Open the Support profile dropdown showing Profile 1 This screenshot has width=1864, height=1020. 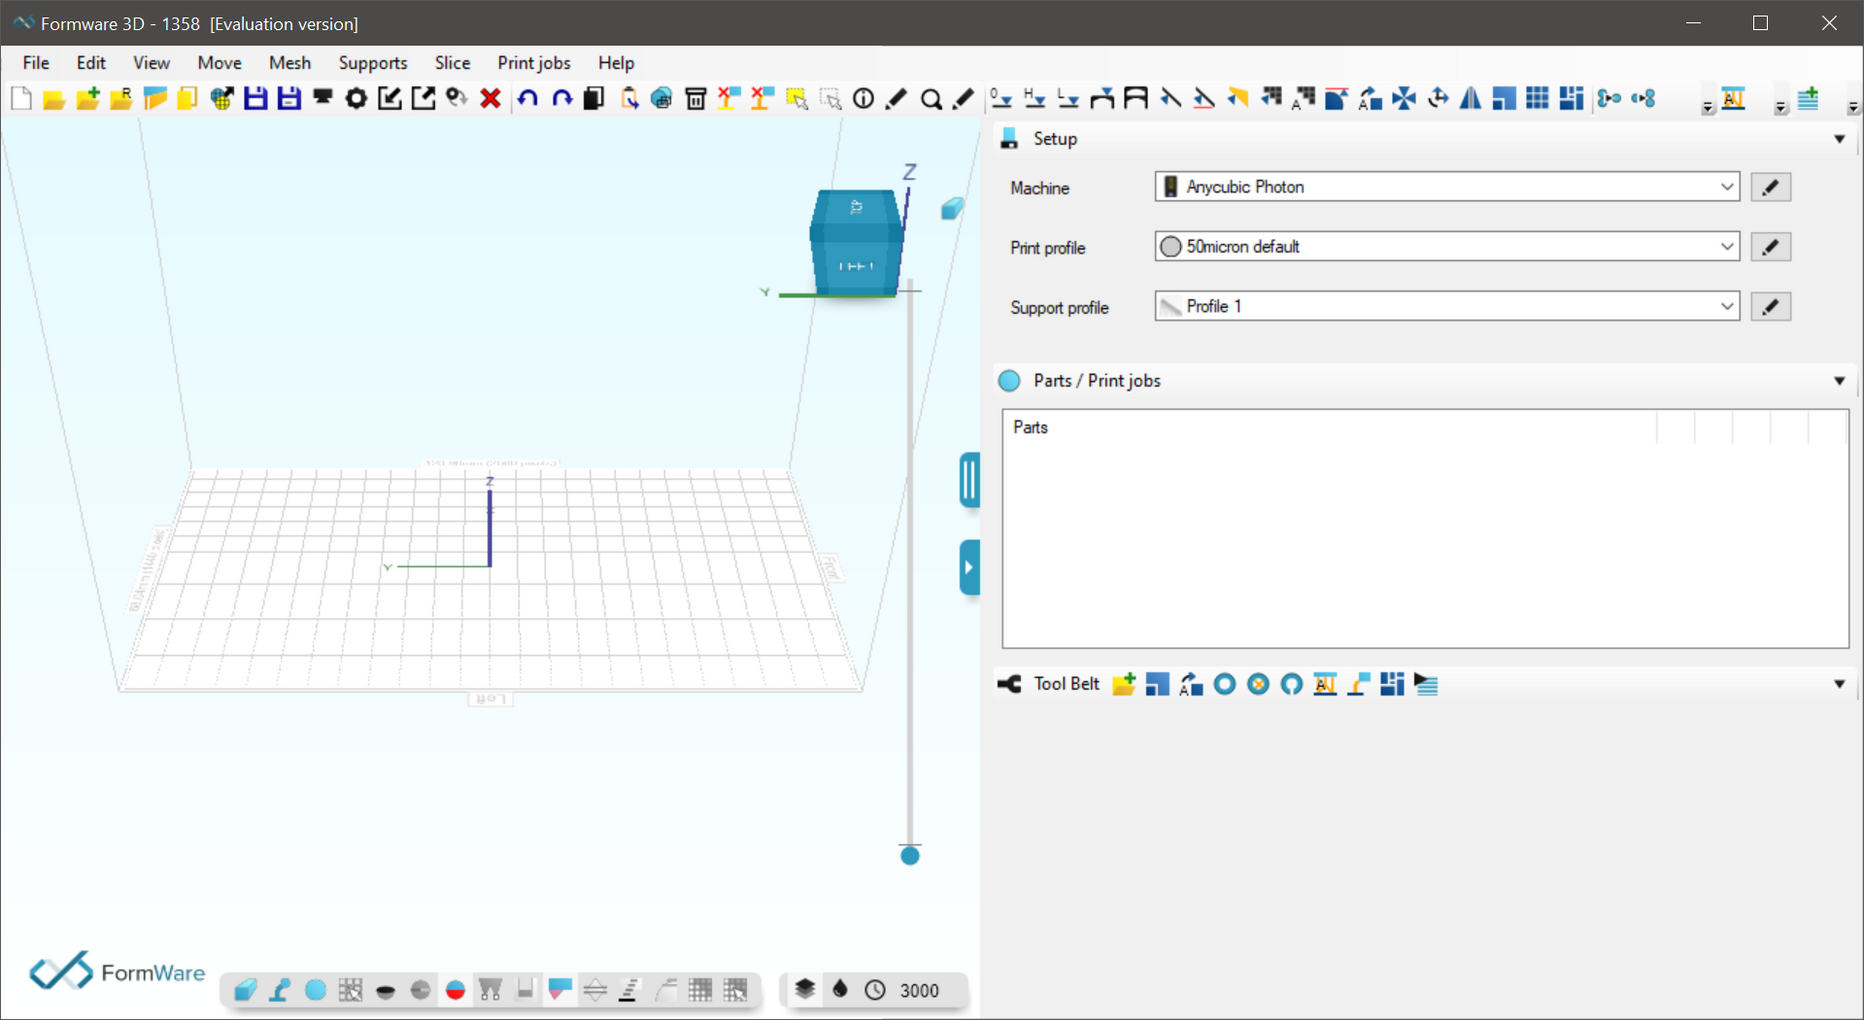(1447, 306)
